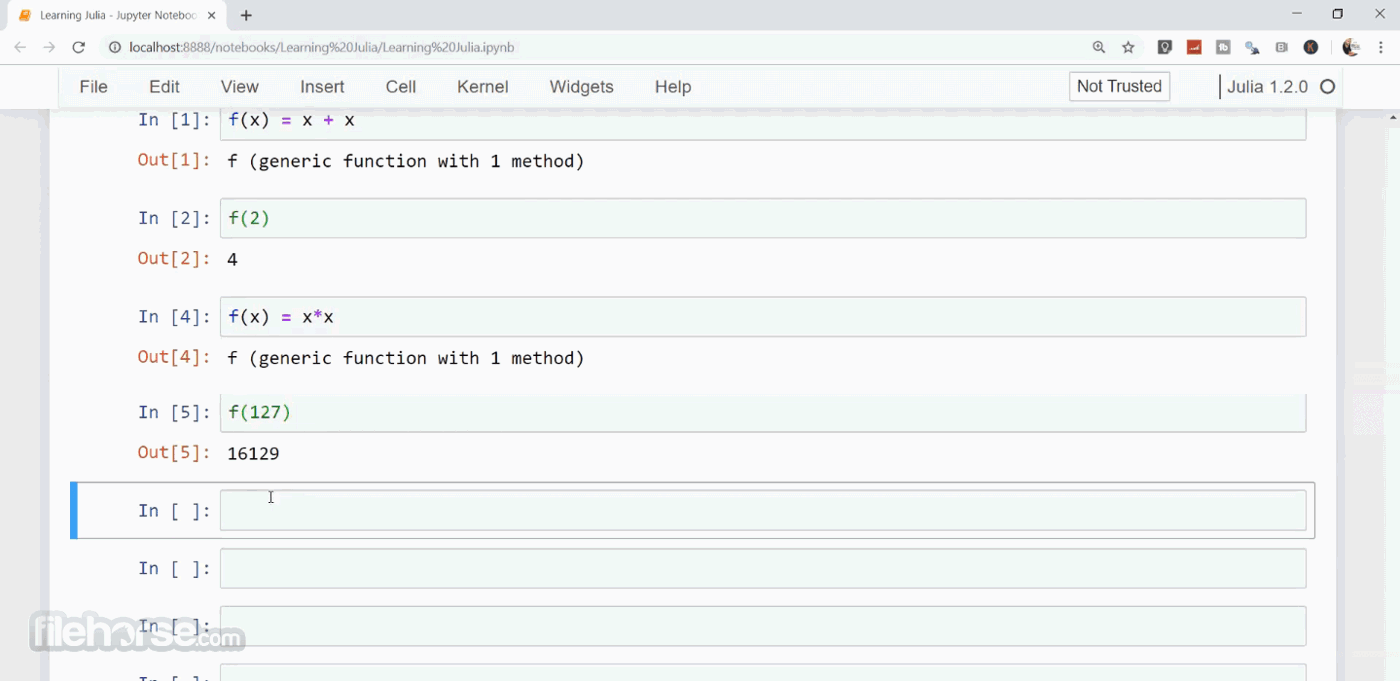
Task: Open the Widgets menu
Action: click(581, 87)
